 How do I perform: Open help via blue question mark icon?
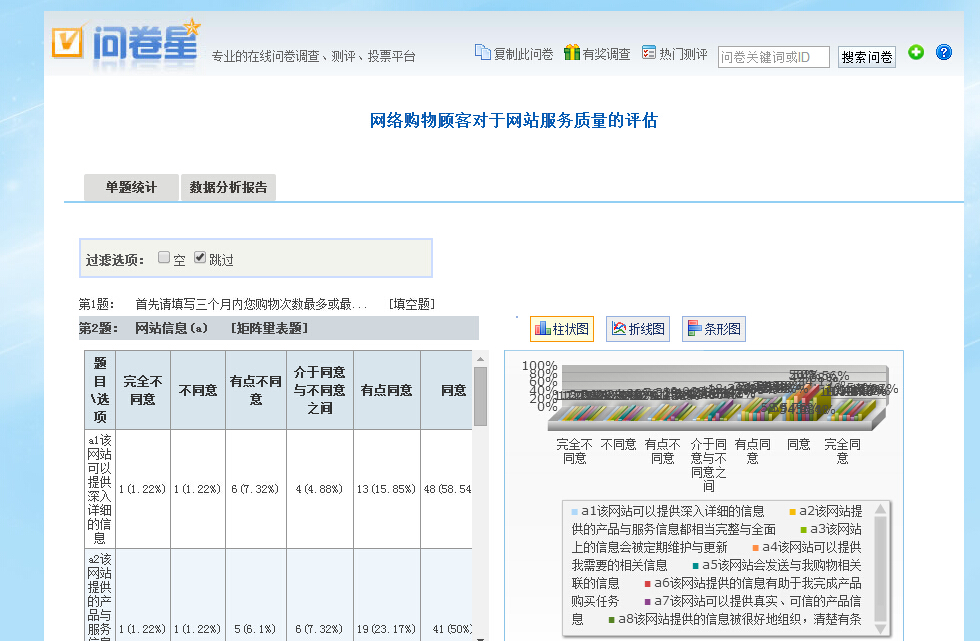pos(943,52)
